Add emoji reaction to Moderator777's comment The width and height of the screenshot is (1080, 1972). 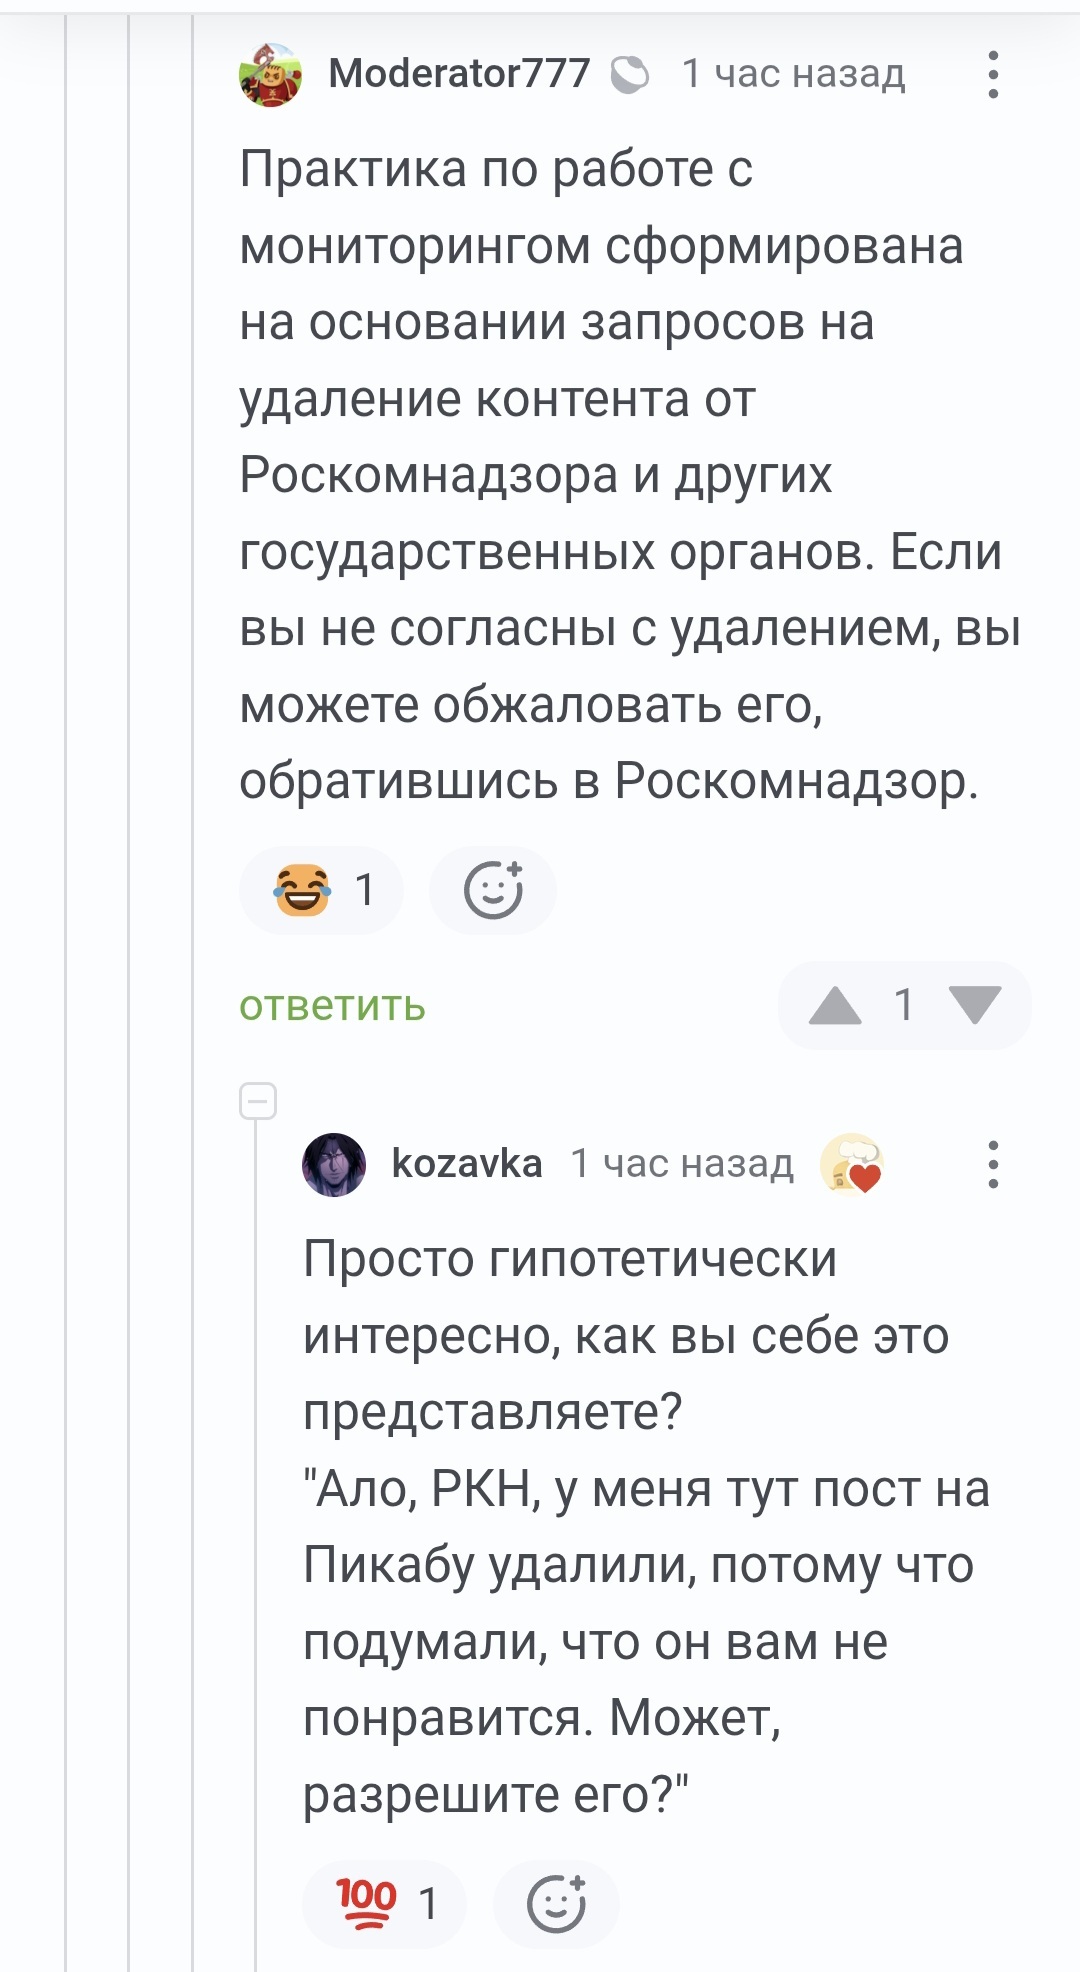pos(493,890)
